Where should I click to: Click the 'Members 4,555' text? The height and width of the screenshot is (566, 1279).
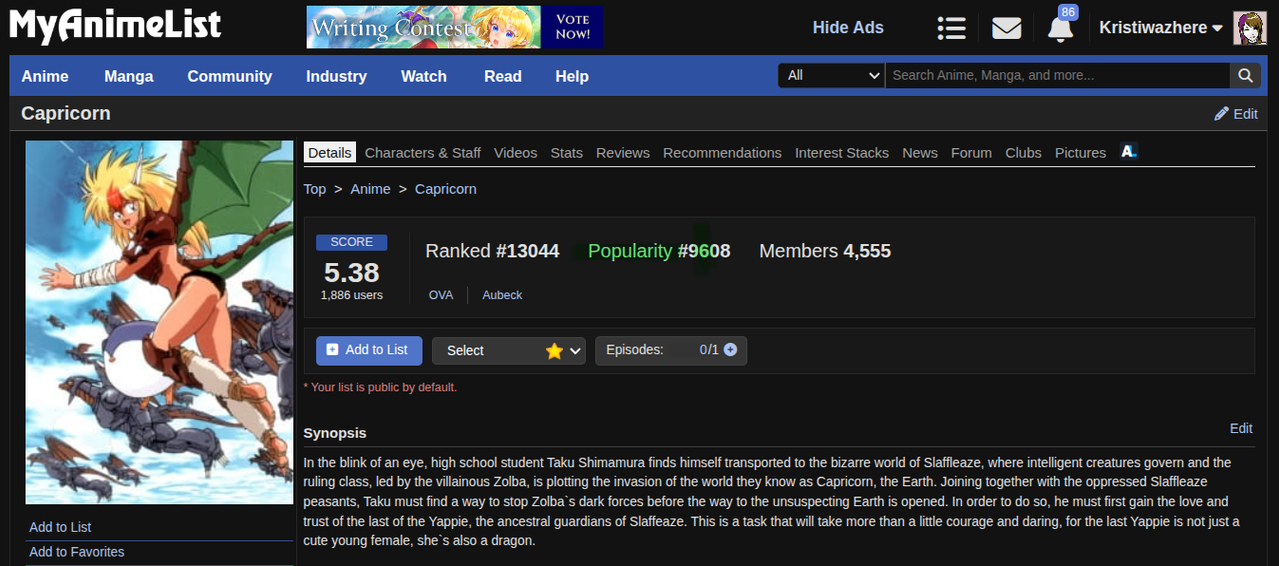(825, 251)
